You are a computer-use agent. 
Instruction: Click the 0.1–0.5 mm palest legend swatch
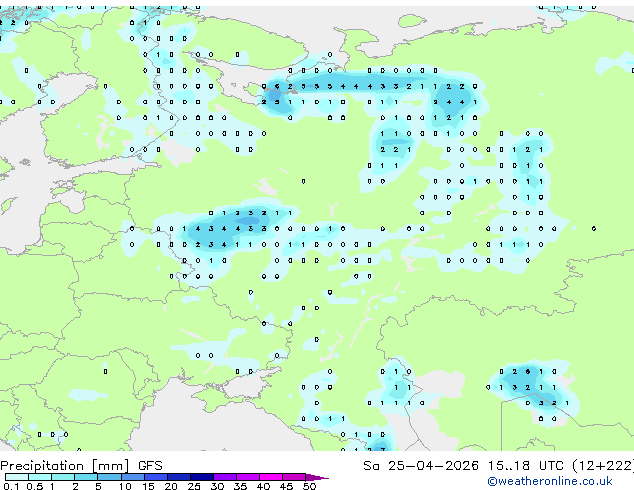(17, 477)
